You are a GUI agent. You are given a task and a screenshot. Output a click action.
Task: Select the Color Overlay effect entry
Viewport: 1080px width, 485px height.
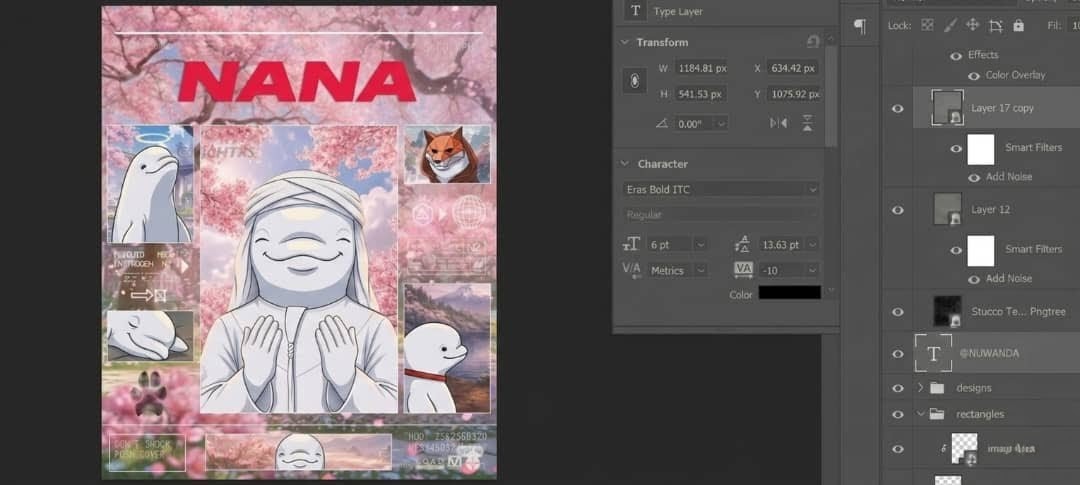[x=1015, y=75]
